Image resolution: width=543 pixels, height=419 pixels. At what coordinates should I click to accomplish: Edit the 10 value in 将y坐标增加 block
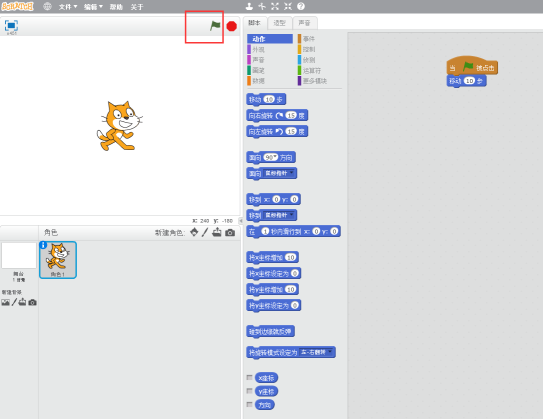click(x=291, y=289)
